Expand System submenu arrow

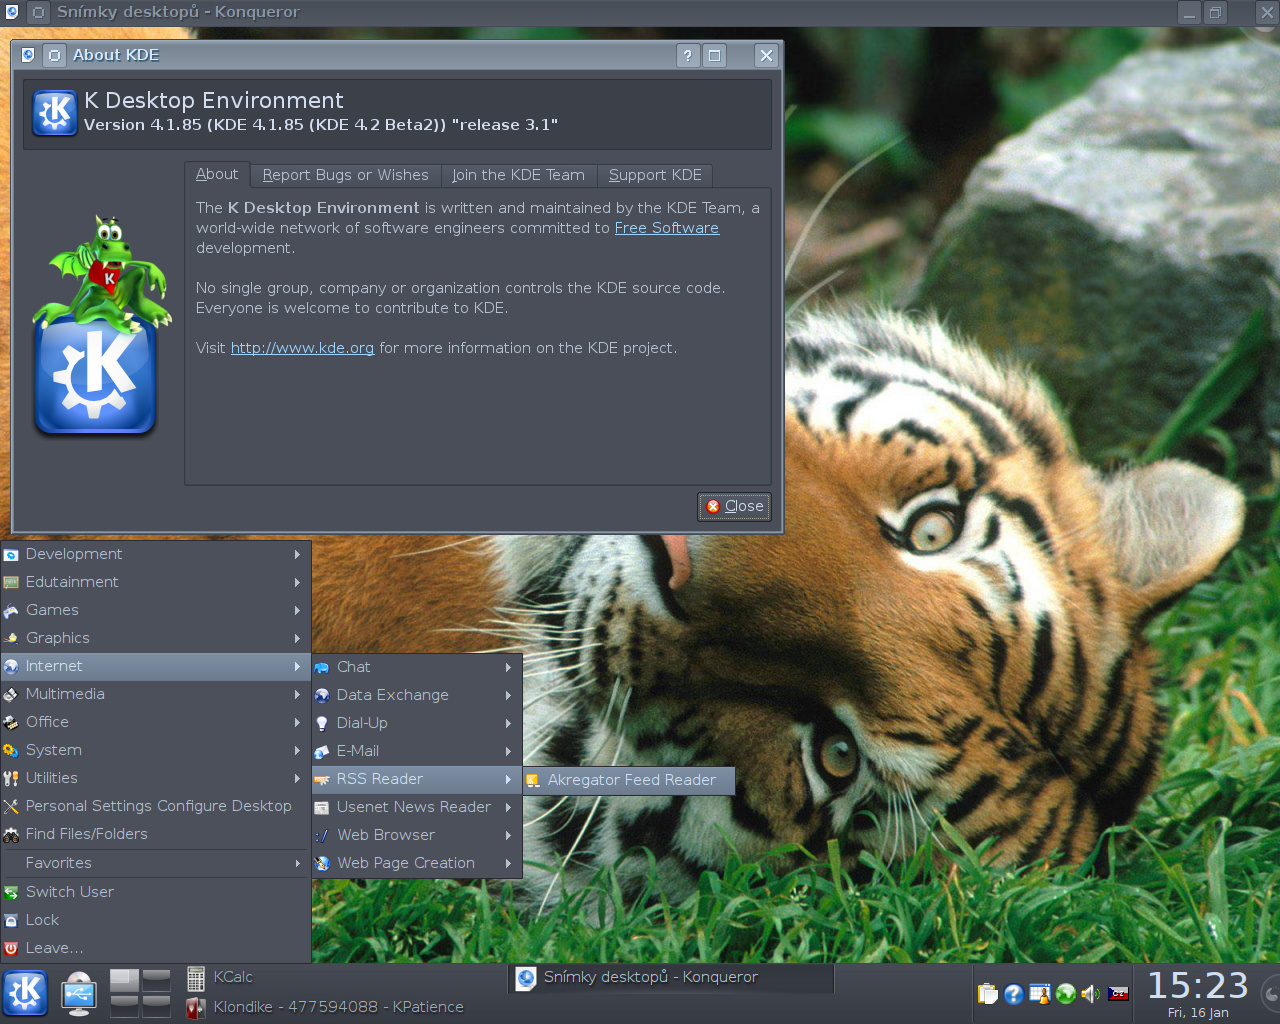[297, 750]
